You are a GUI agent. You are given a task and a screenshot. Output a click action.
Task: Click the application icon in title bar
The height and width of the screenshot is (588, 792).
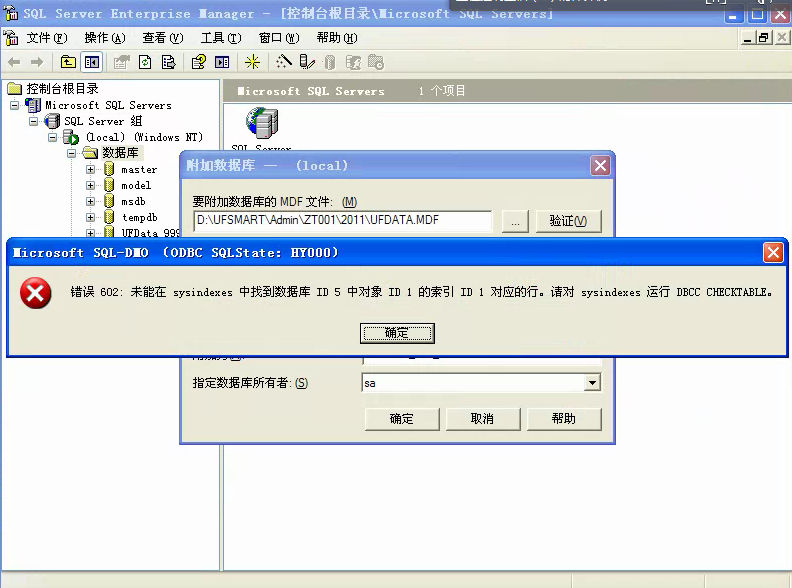[x=11, y=13]
